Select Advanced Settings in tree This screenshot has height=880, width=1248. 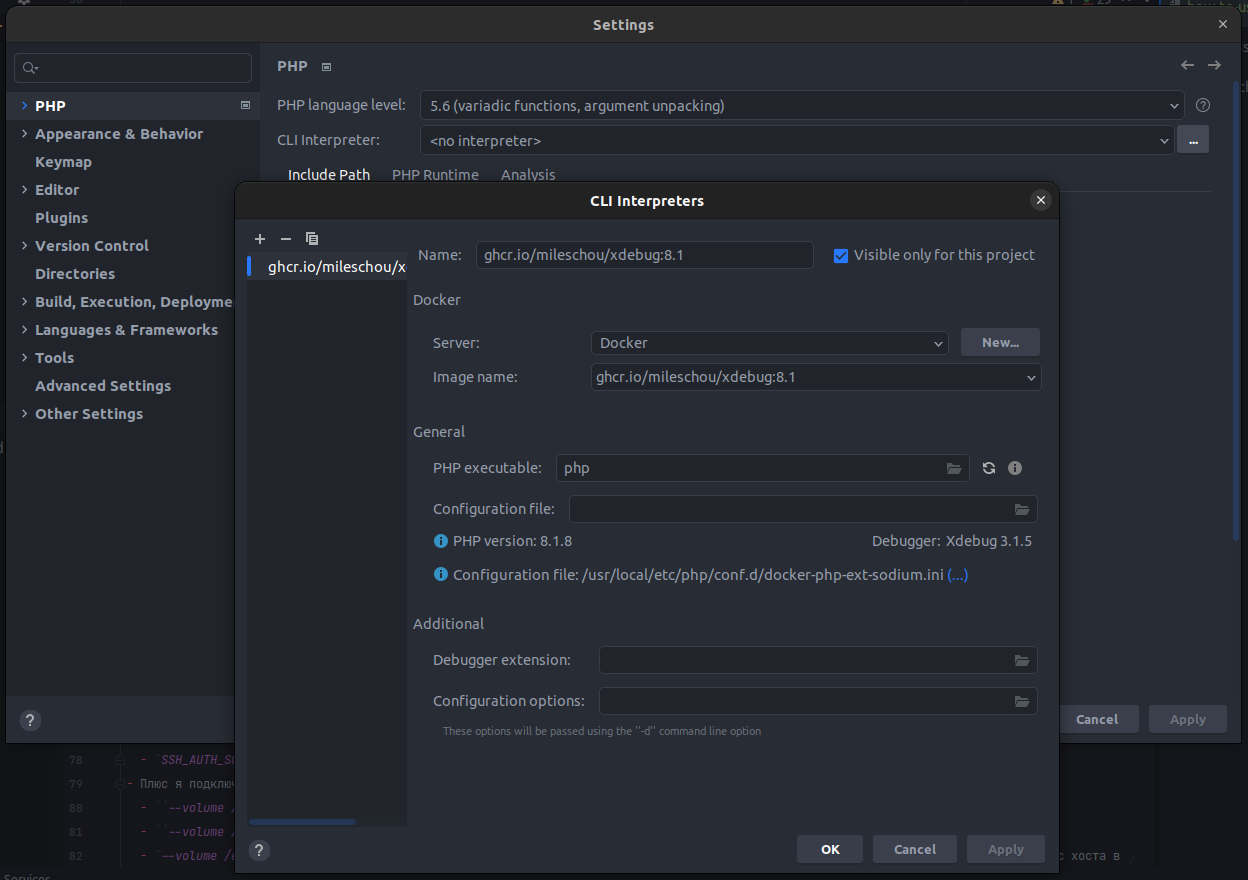click(x=103, y=385)
